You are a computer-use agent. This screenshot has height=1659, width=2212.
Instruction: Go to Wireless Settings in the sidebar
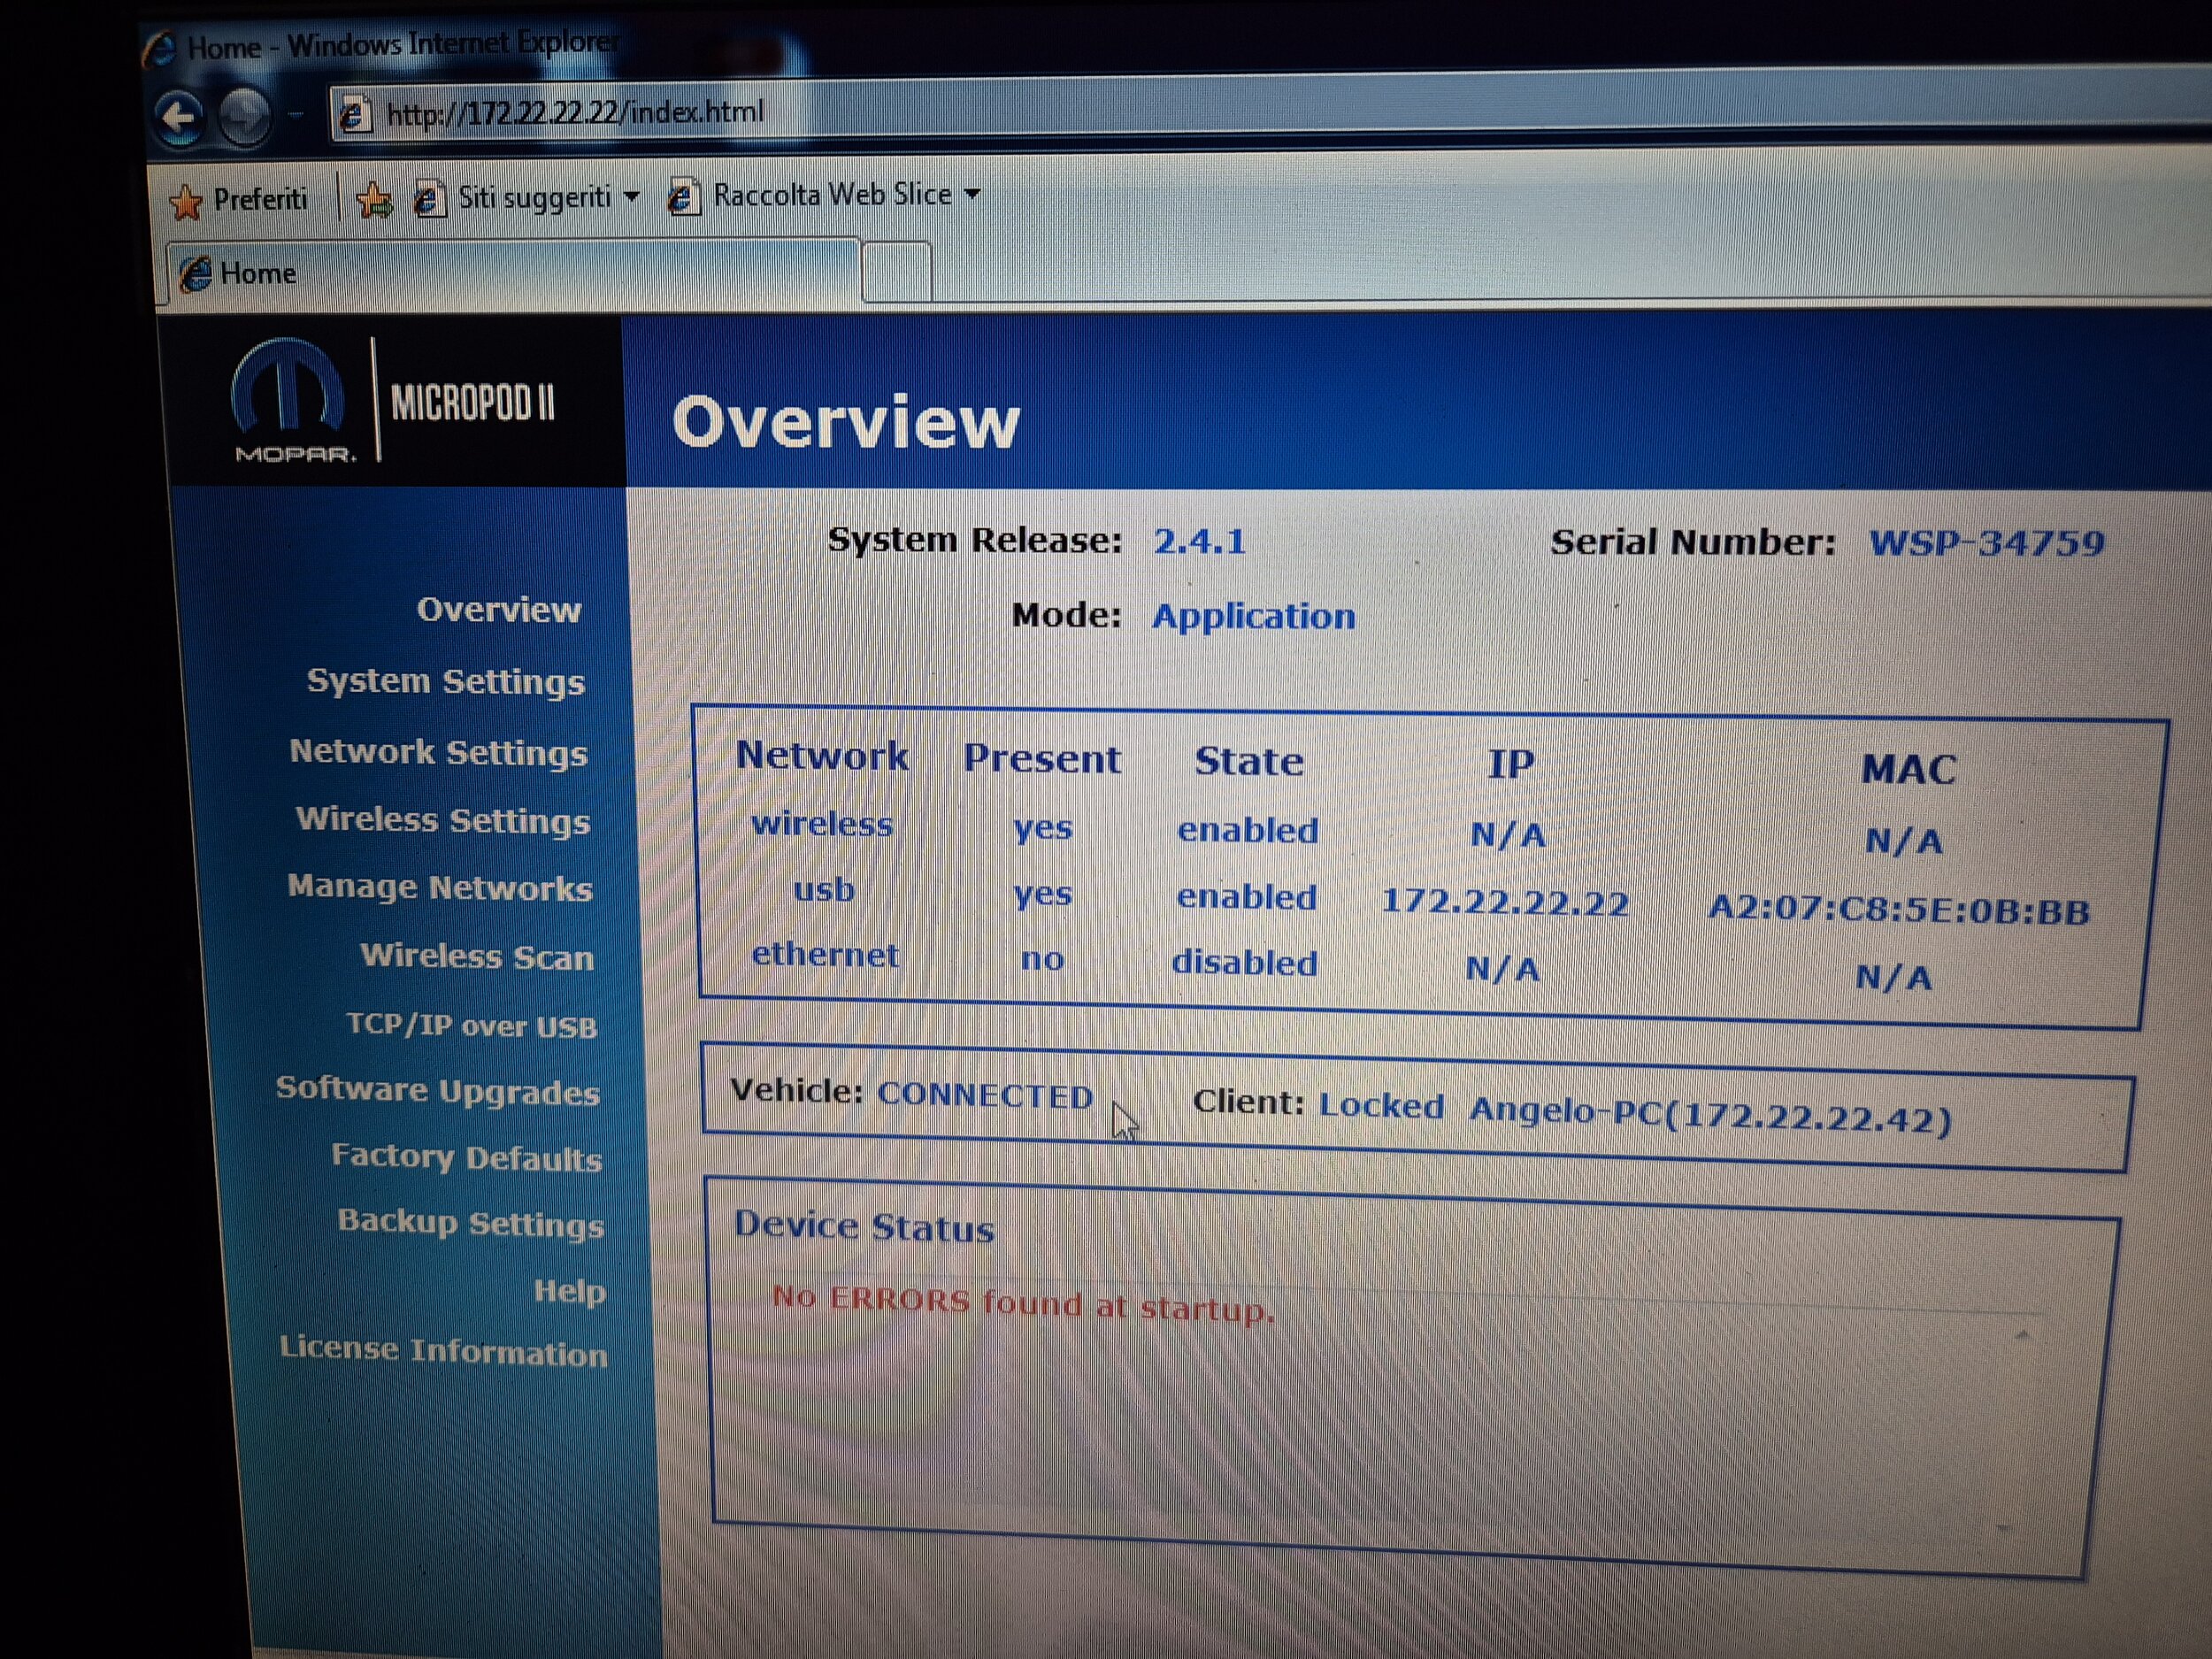point(442,821)
